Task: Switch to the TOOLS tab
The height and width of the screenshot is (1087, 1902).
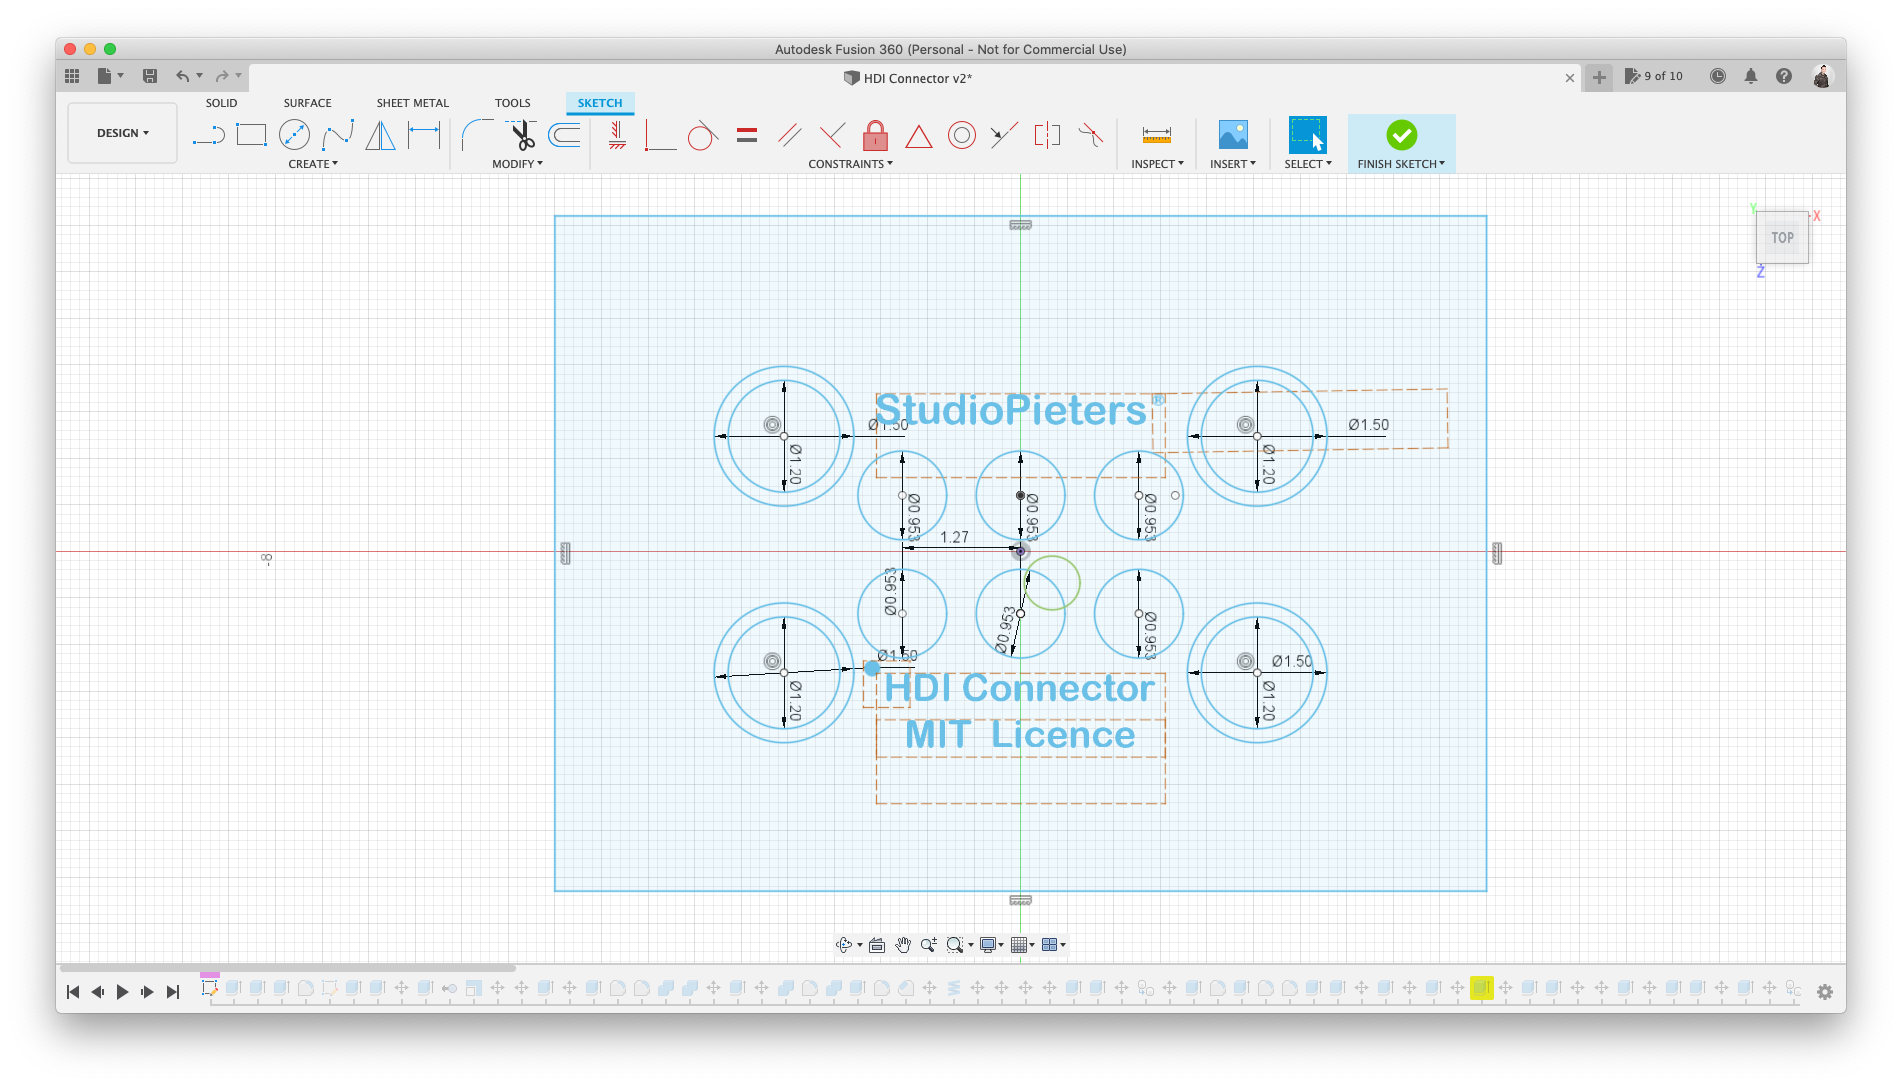Action: point(512,103)
